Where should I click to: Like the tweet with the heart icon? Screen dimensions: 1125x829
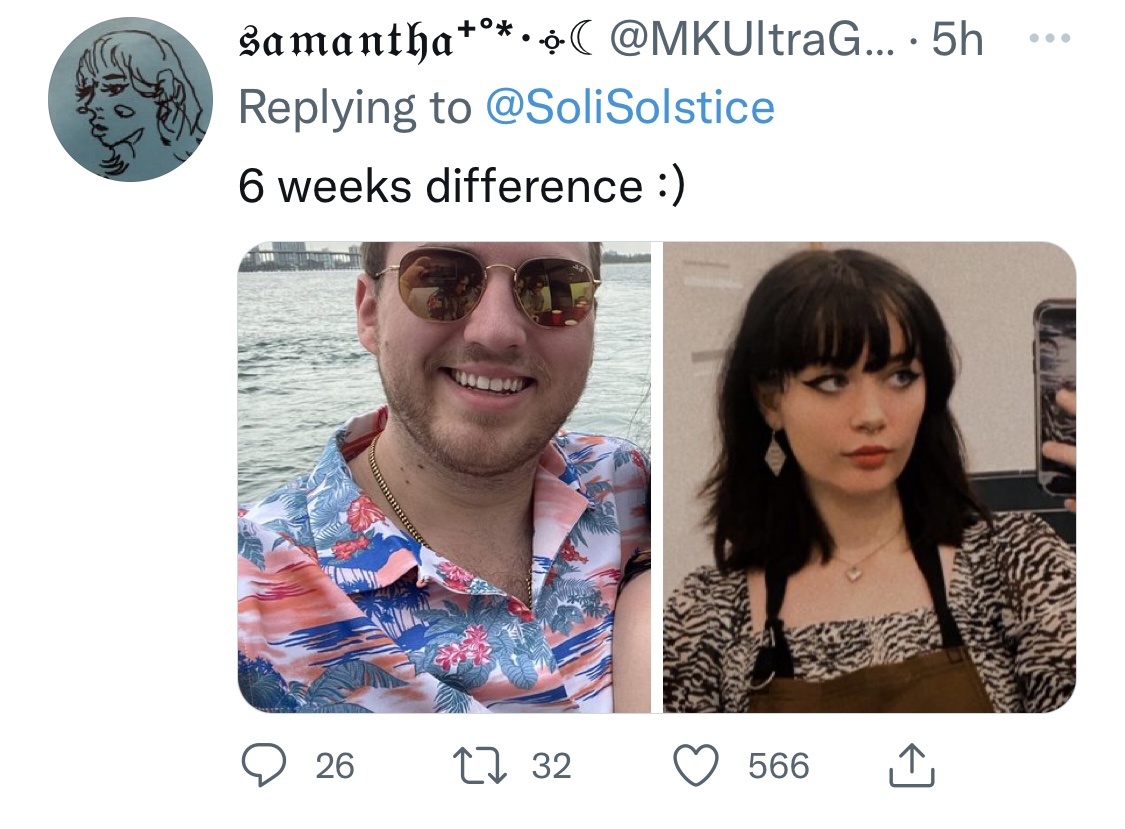(x=696, y=765)
